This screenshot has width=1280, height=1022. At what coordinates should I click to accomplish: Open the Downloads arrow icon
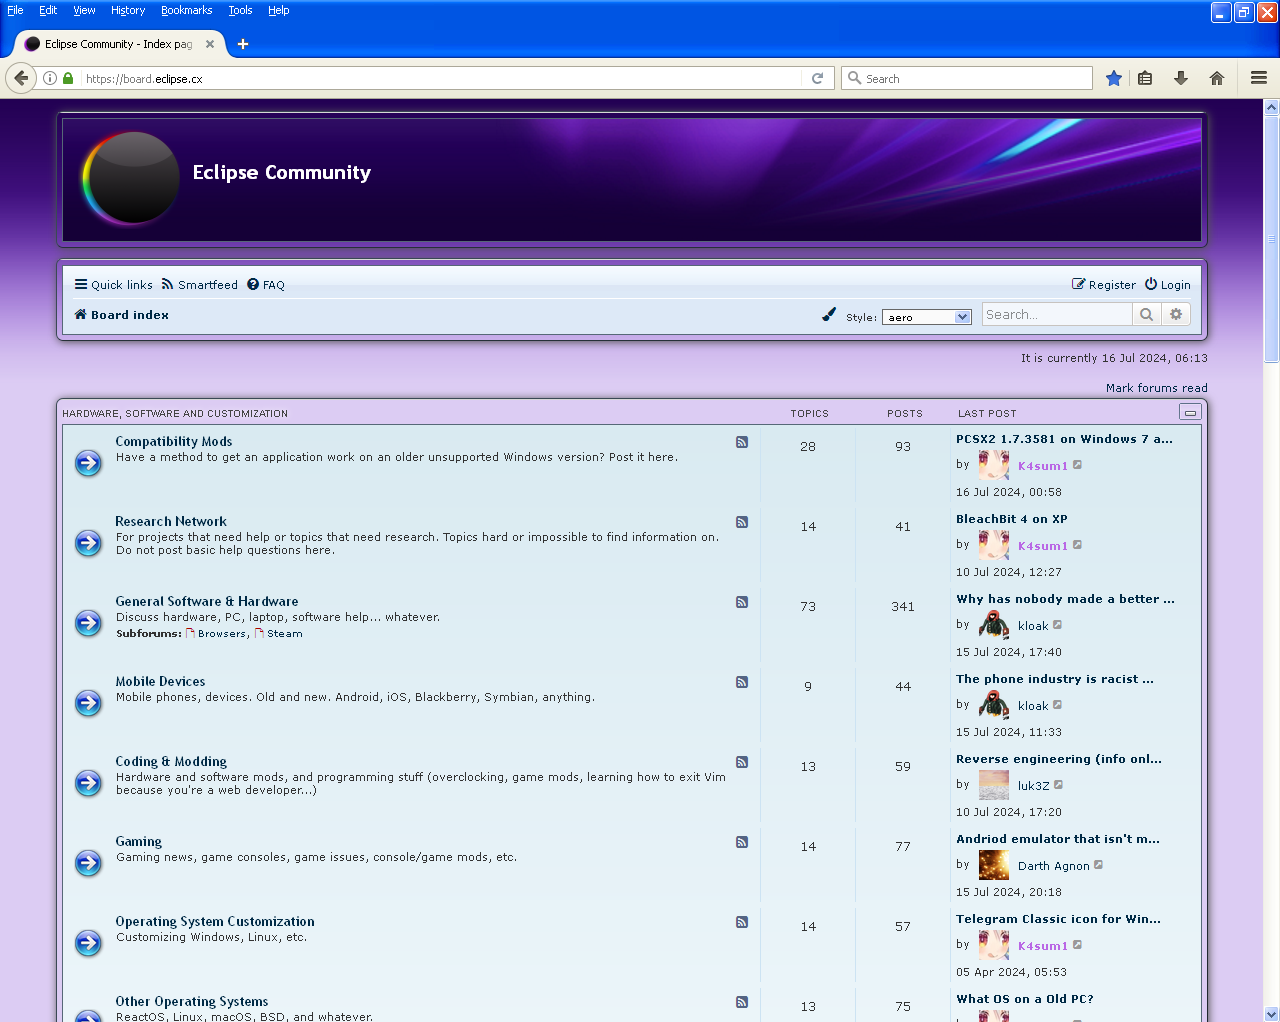tap(1181, 78)
